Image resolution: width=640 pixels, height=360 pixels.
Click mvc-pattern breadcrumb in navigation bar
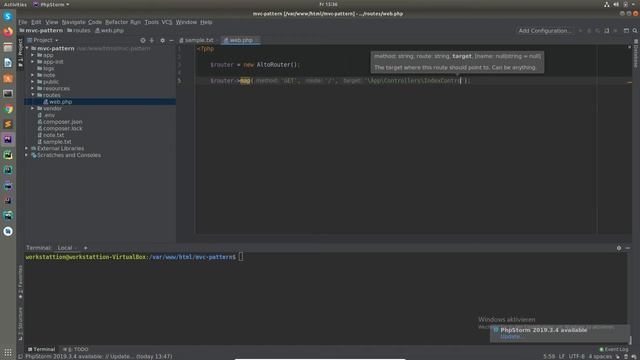(x=41, y=31)
